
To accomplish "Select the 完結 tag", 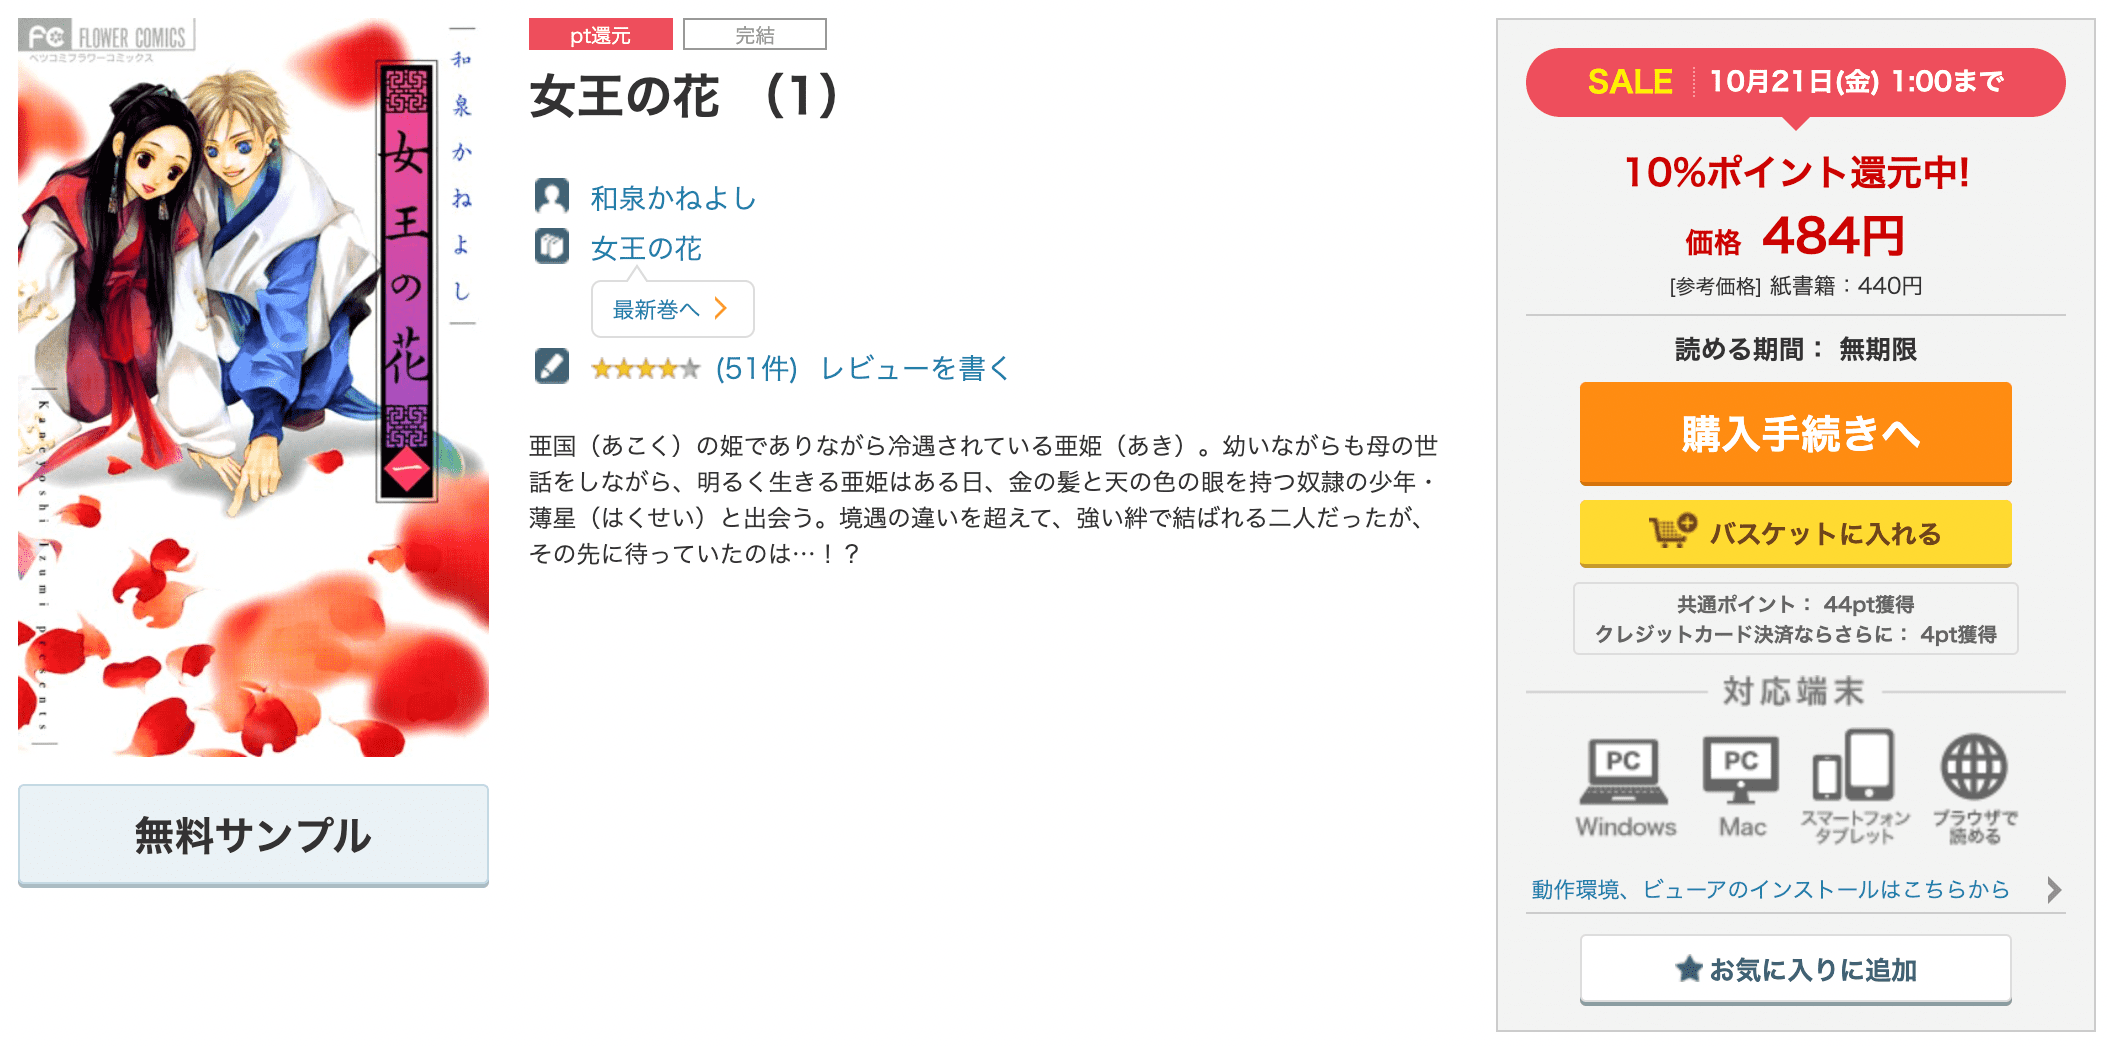I will pos(755,35).
